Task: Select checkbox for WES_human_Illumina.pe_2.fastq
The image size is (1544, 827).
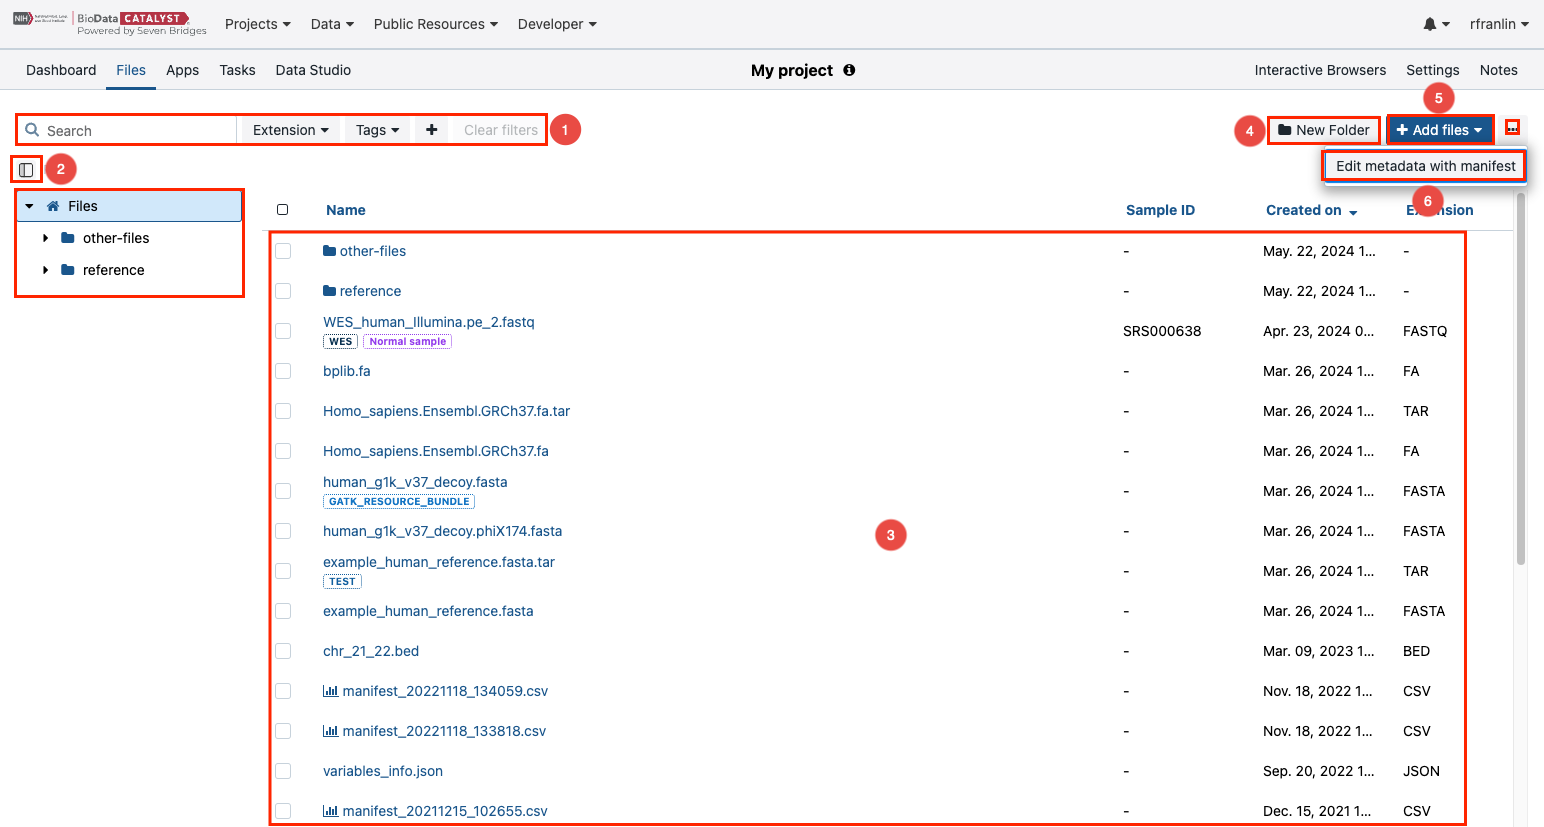Action: tap(283, 331)
